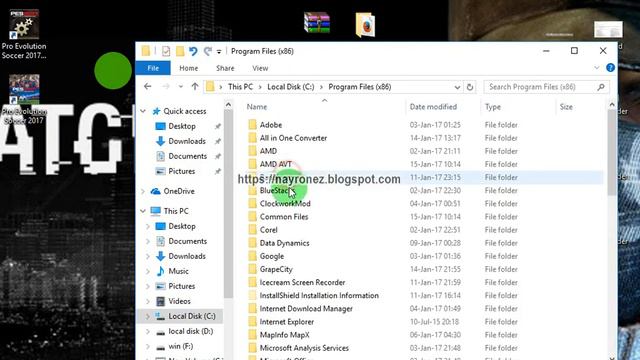The image size is (640, 360).
Task: Open the Firefox folder icon on desktop
Action: coord(365,25)
